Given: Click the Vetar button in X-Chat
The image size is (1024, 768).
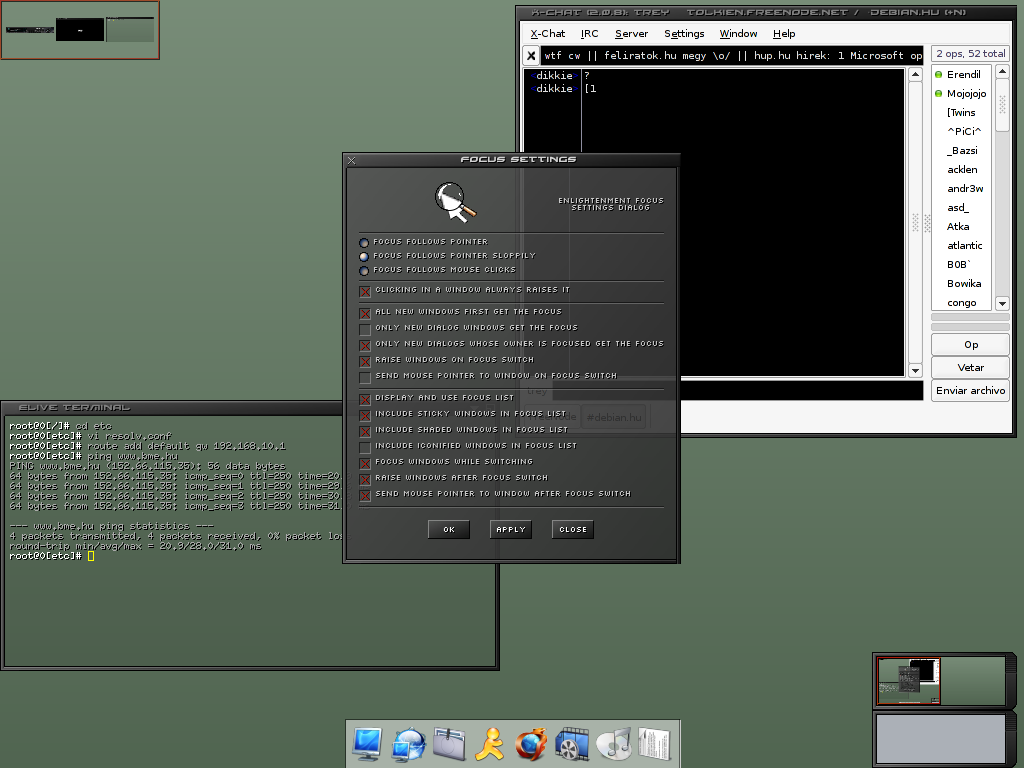Looking at the screenshot, I should [970, 367].
